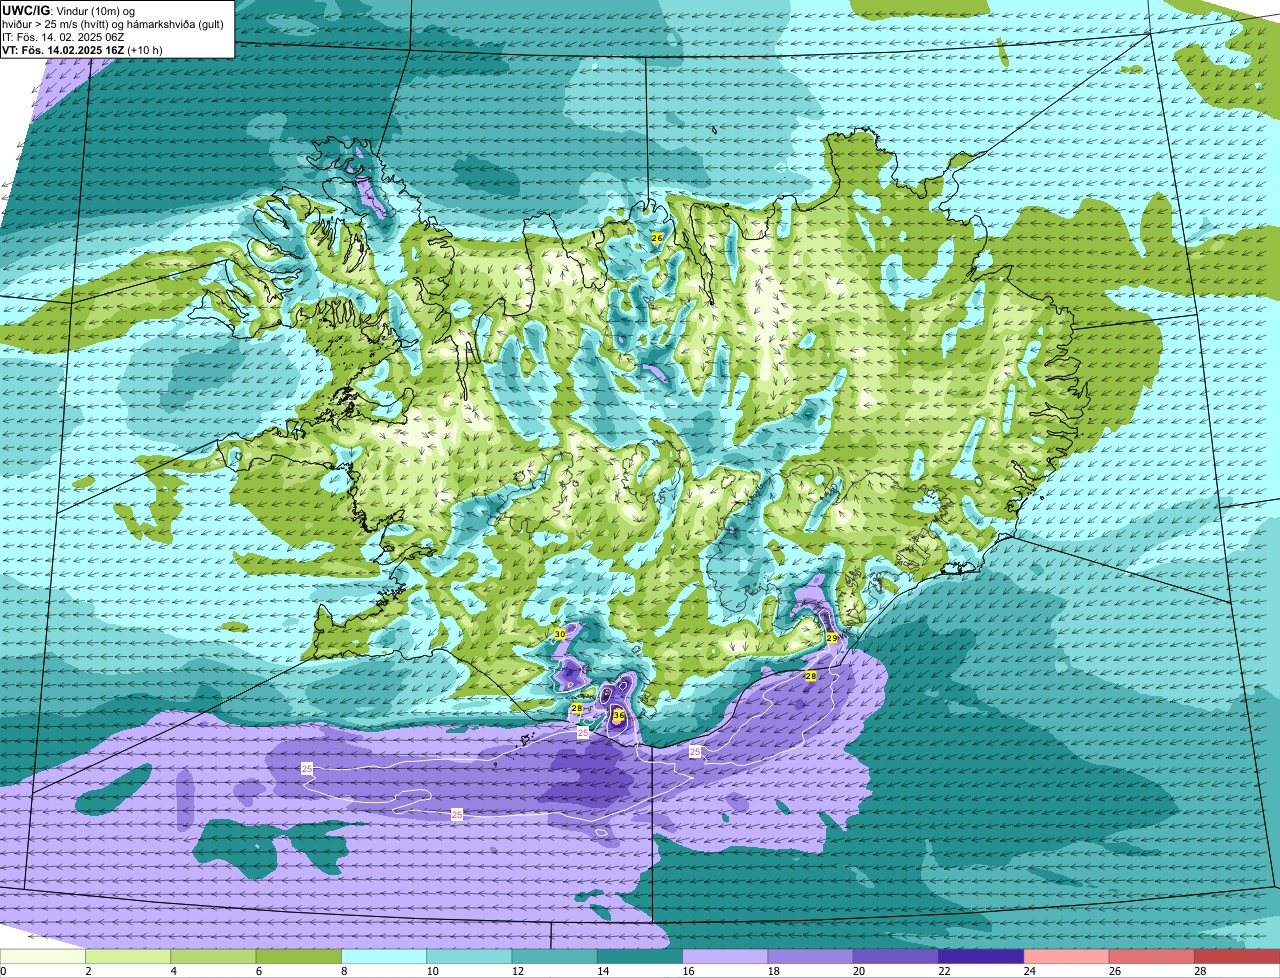Click the legend scale number 0
The width and height of the screenshot is (1280, 978).
tap(3, 971)
